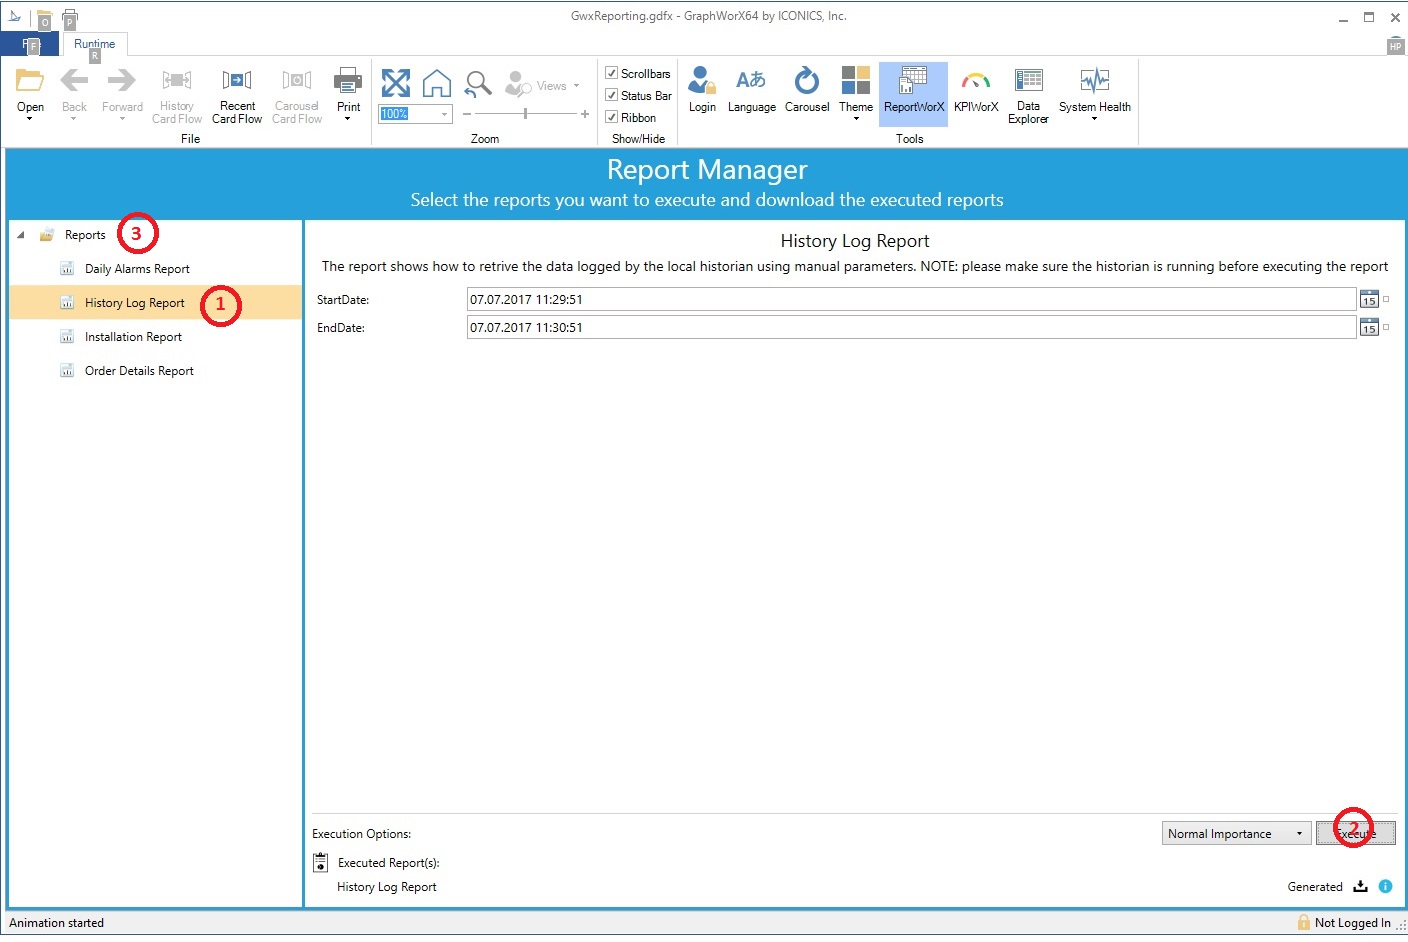1408x942 pixels.
Task: Expand the Back button history dropdown arrow
Action: (x=74, y=119)
